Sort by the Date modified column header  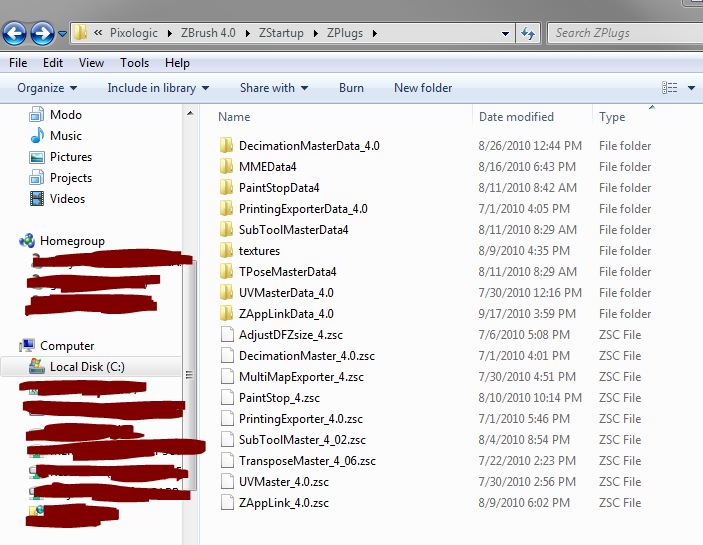pos(516,117)
